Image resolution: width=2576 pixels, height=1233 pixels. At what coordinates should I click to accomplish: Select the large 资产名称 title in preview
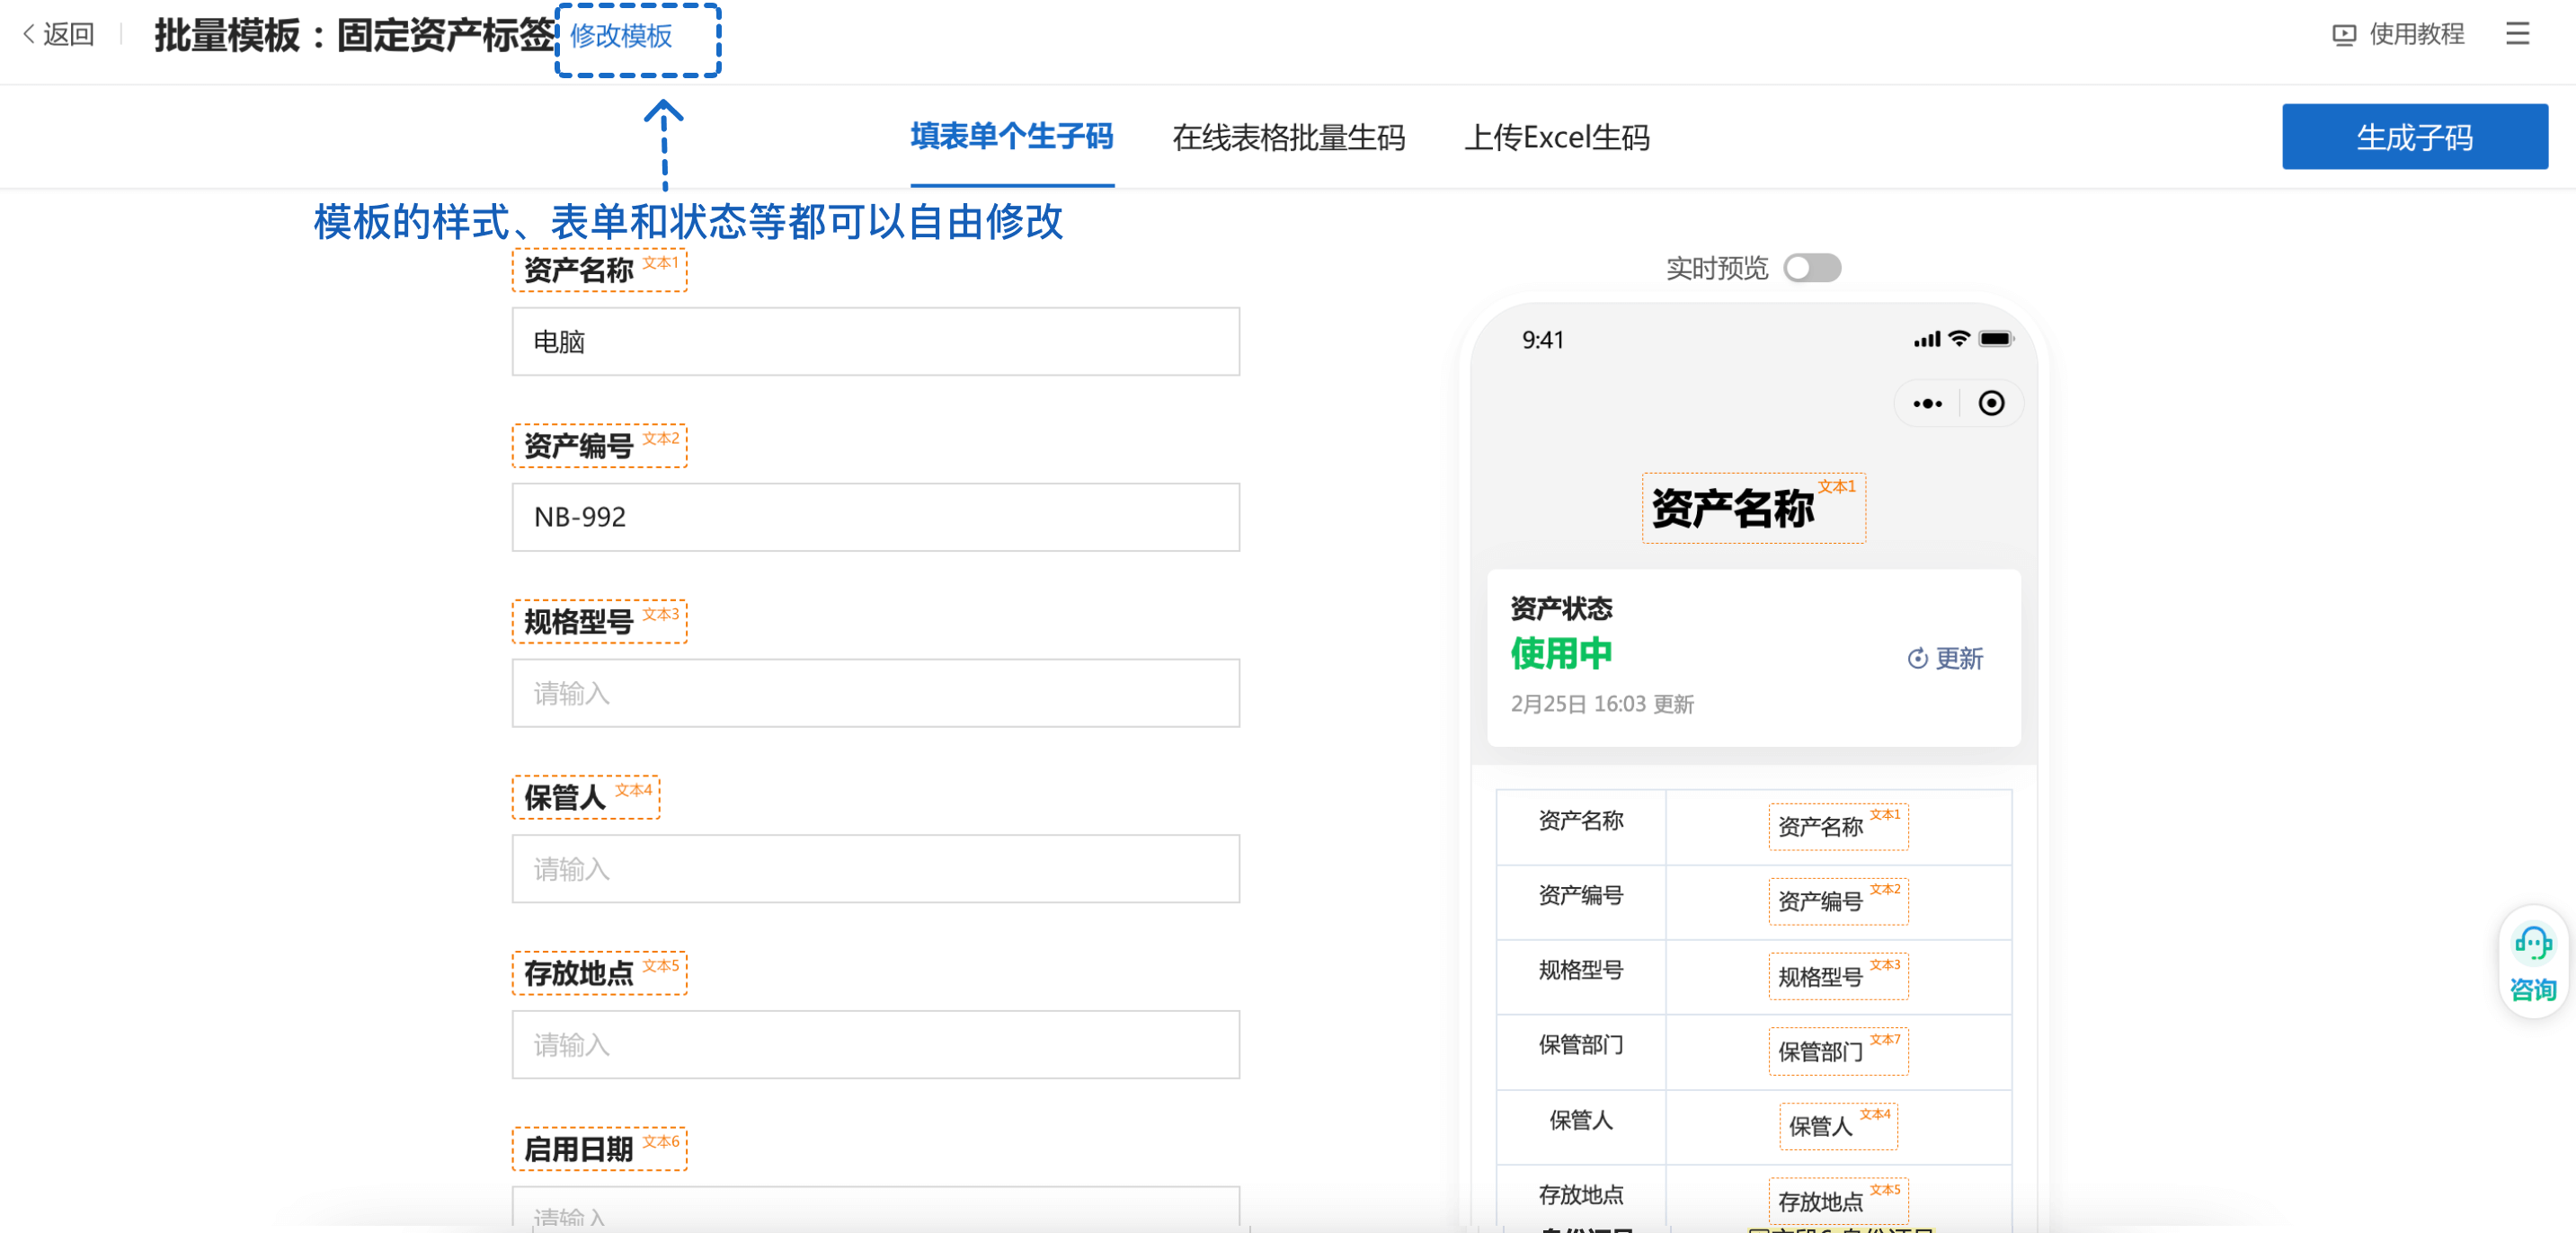click(1753, 508)
